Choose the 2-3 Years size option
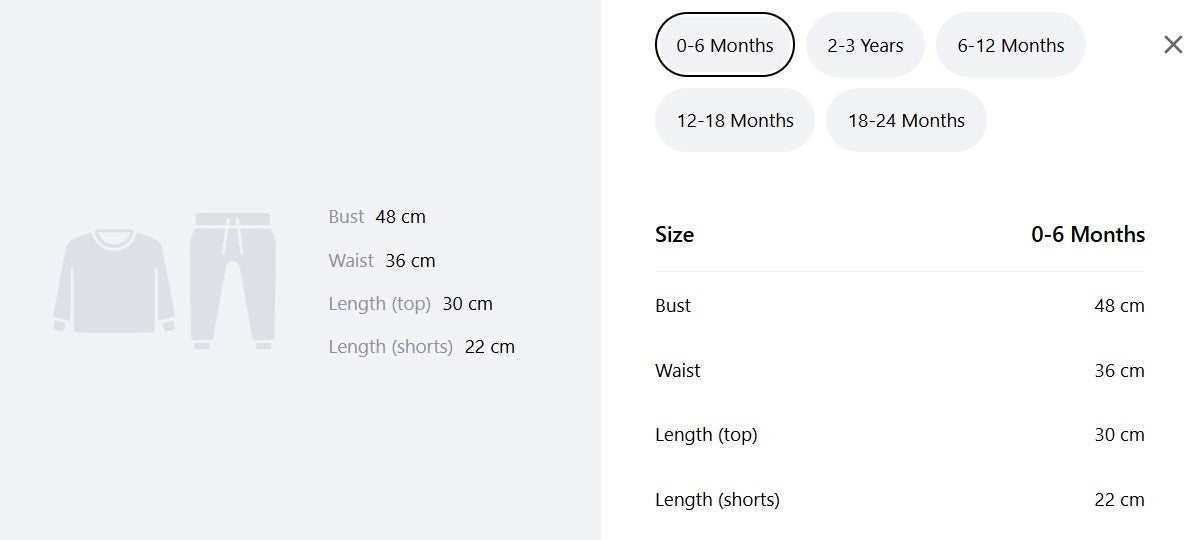Screen dimensions: 1190x540 (865, 45)
